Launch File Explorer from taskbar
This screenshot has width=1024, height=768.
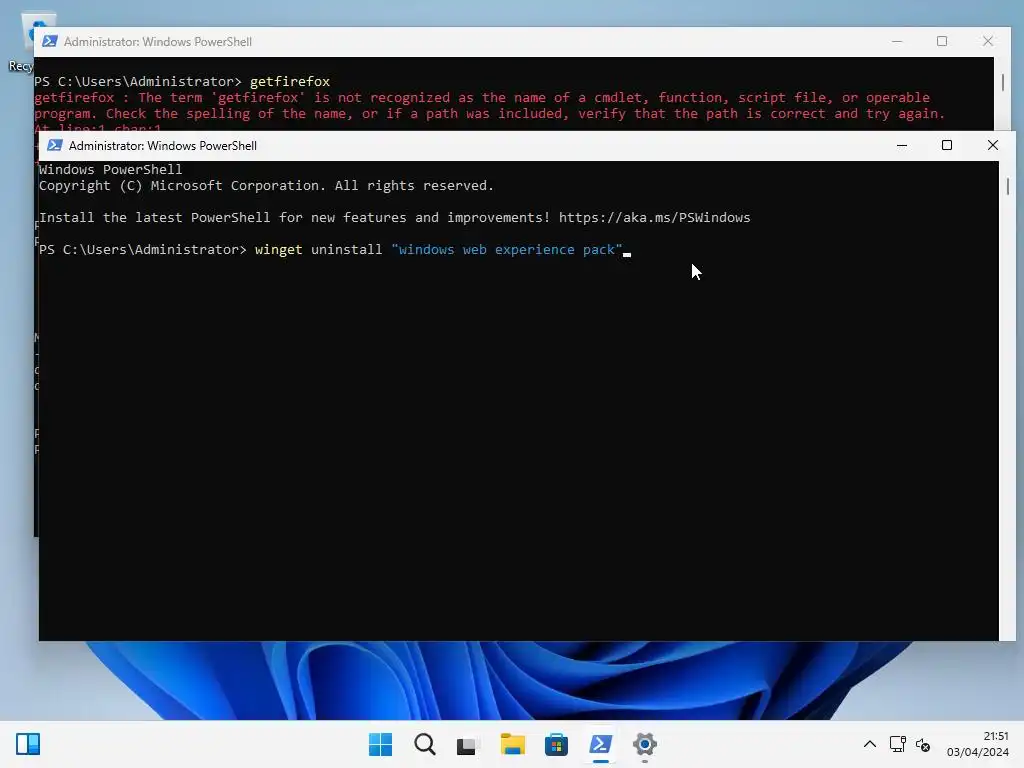click(x=513, y=744)
